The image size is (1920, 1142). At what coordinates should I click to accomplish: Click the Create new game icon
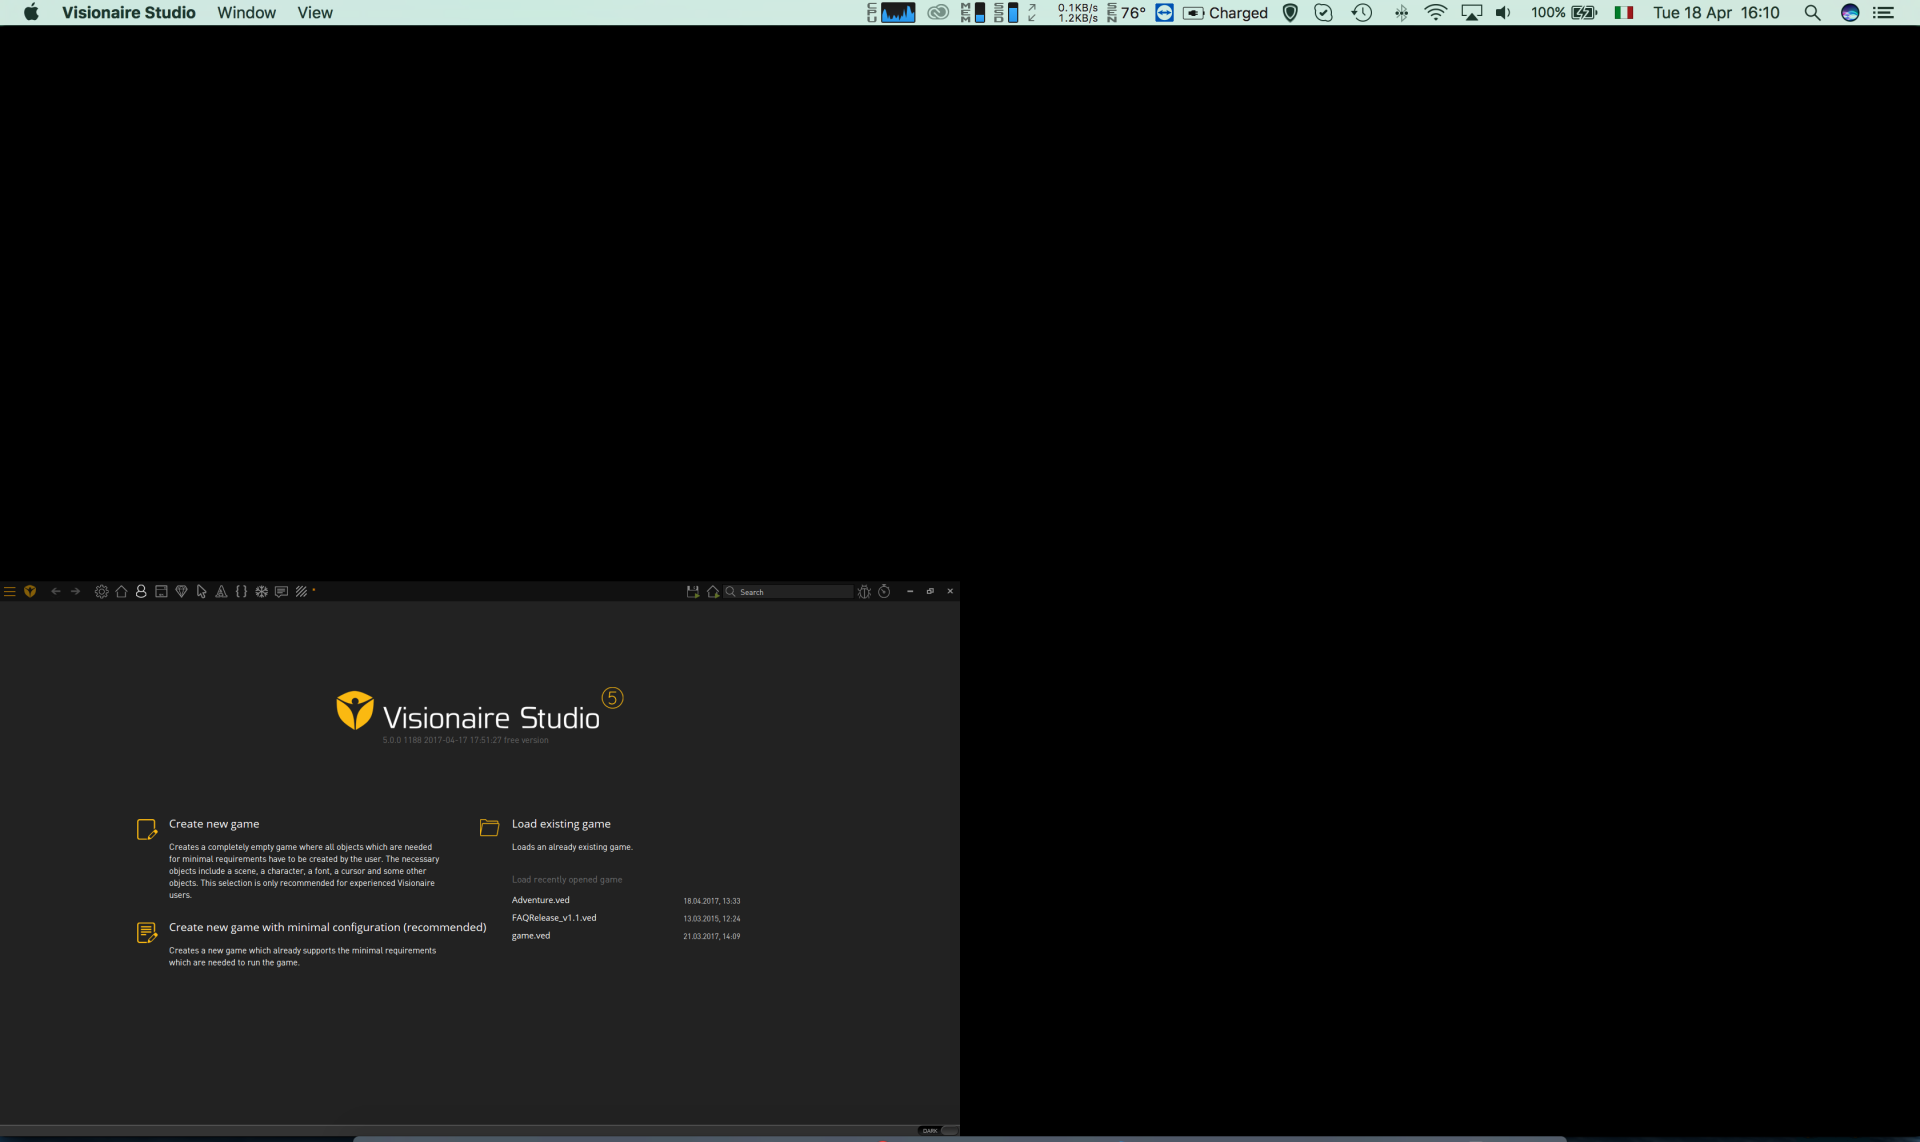pyautogui.click(x=147, y=829)
